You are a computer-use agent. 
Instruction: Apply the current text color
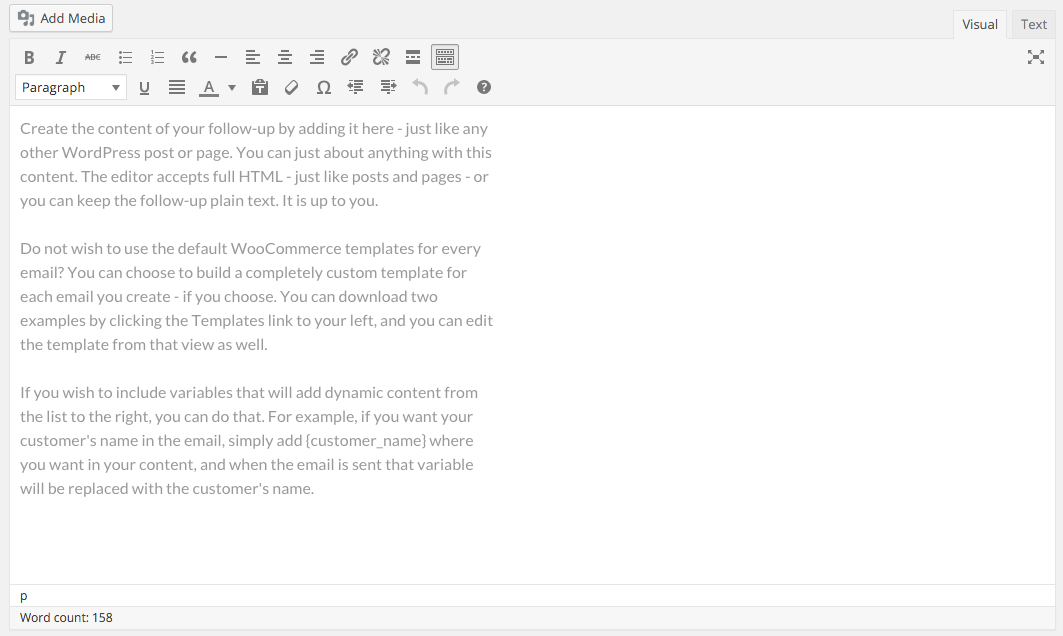(208, 88)
